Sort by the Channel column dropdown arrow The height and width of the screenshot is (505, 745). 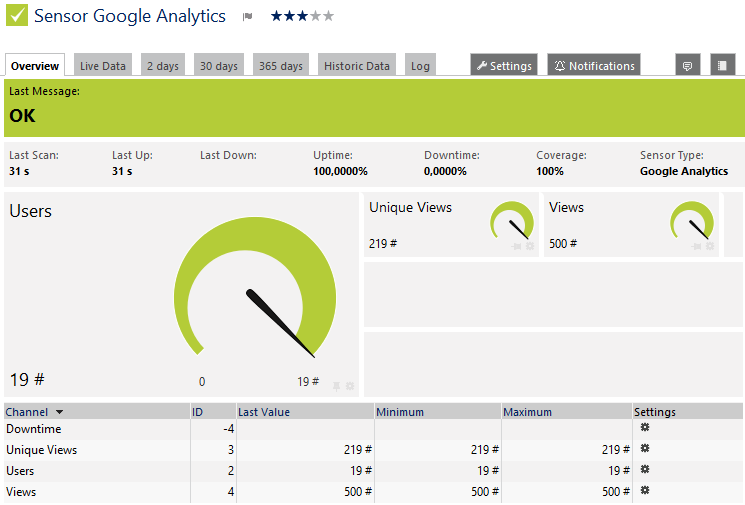click(x=59, y=412)
